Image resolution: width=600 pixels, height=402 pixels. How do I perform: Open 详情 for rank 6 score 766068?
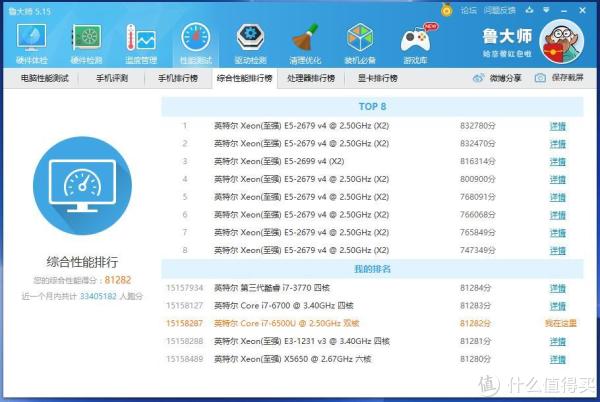[x=558, y=215]
